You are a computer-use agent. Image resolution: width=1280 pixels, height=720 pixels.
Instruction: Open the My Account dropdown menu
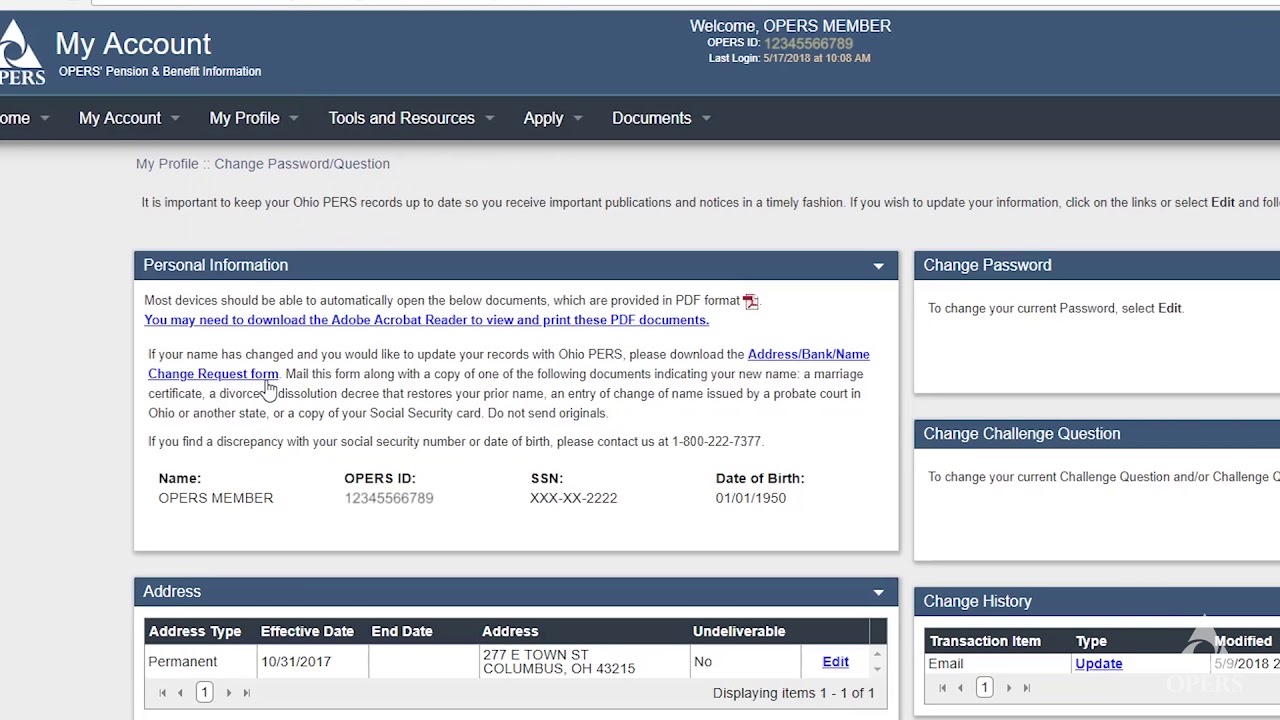[x=129, y=118]
